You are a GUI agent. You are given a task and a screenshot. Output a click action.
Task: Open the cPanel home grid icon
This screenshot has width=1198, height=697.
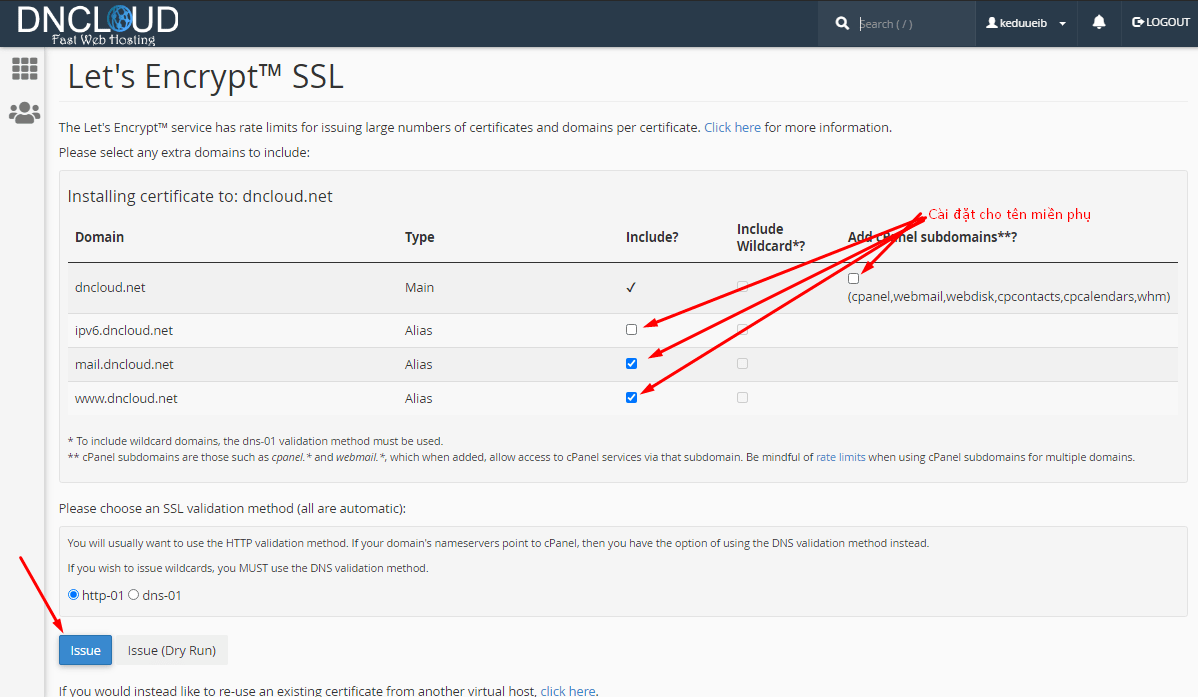[x=24, y=69]
